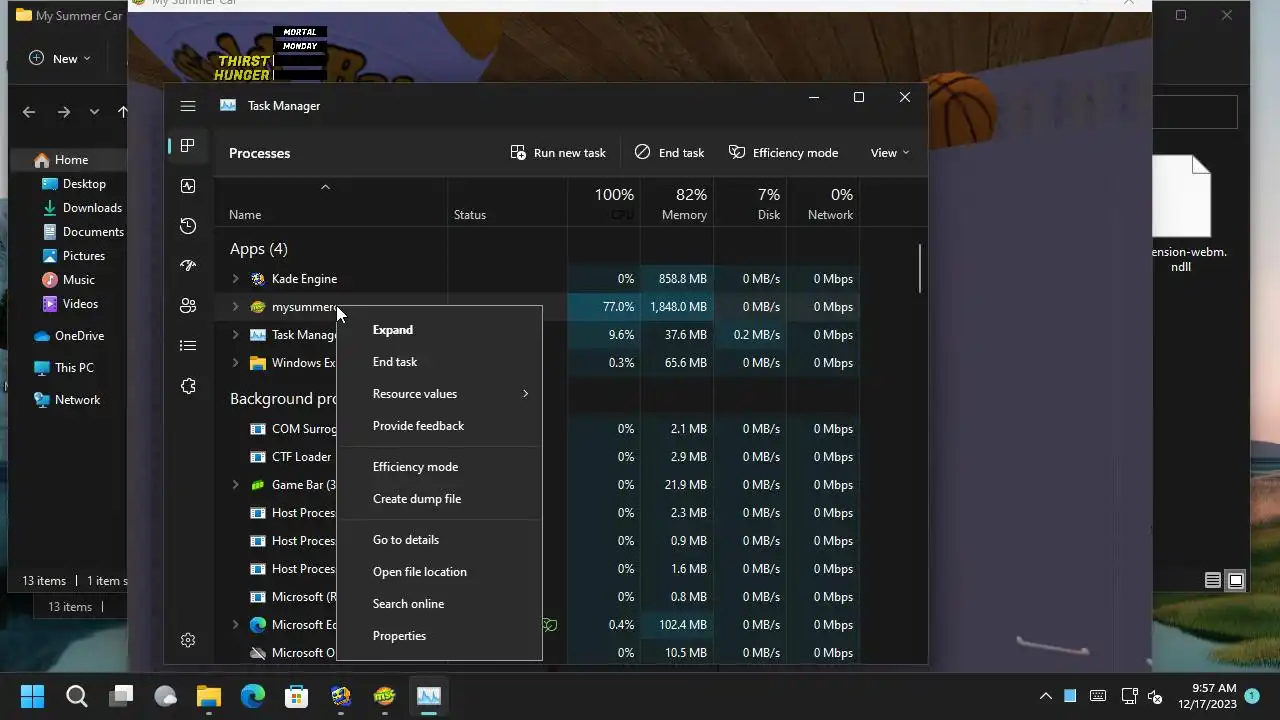Open Downloads in File Explorer sidebar
This screenshot has width=1280, height=720.
click(82, 208)
